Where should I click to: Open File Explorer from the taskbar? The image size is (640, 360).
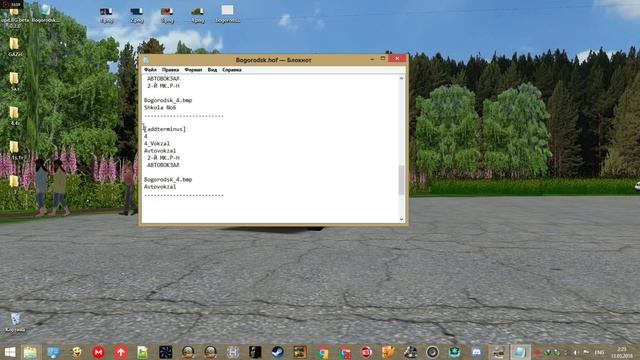click(x=30, y=352)
